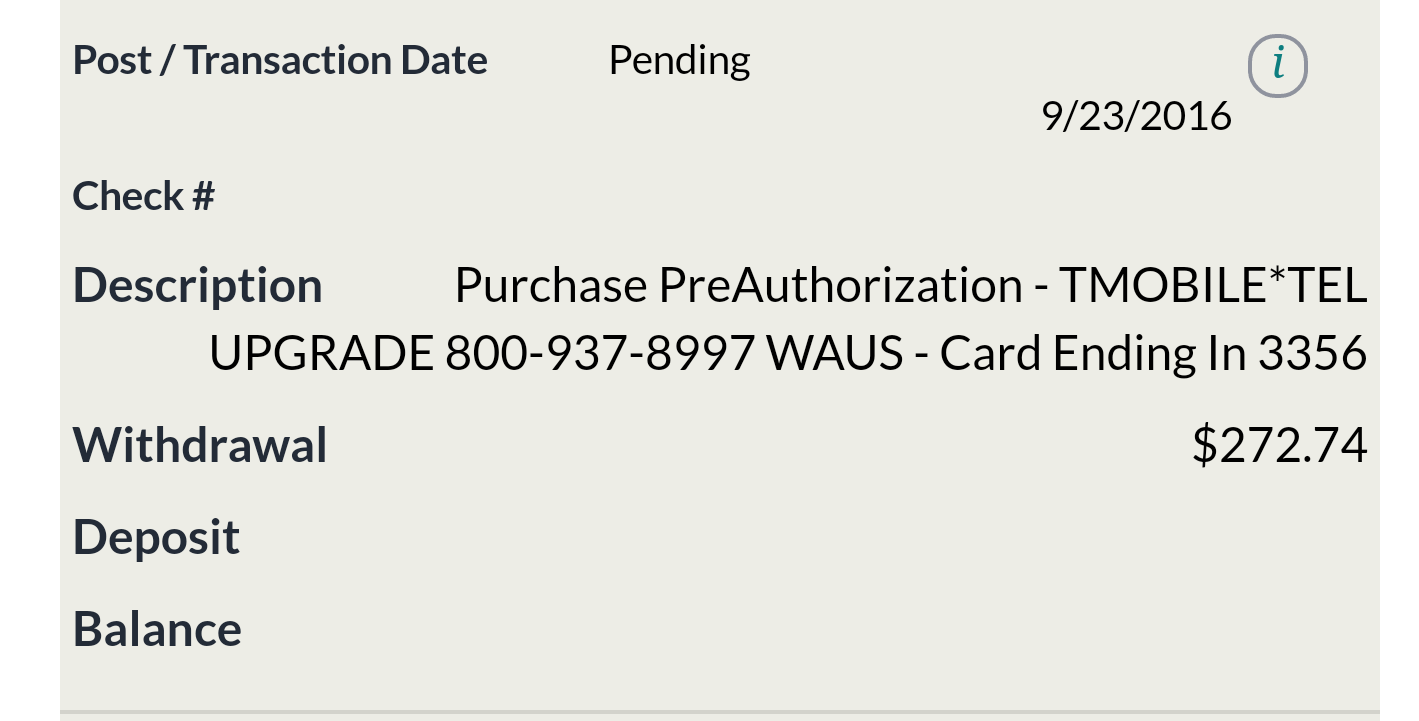Click the hyphen after PreAuthorization
The width and height of the screenshot is (1419, 721).
coord(1040,288)
